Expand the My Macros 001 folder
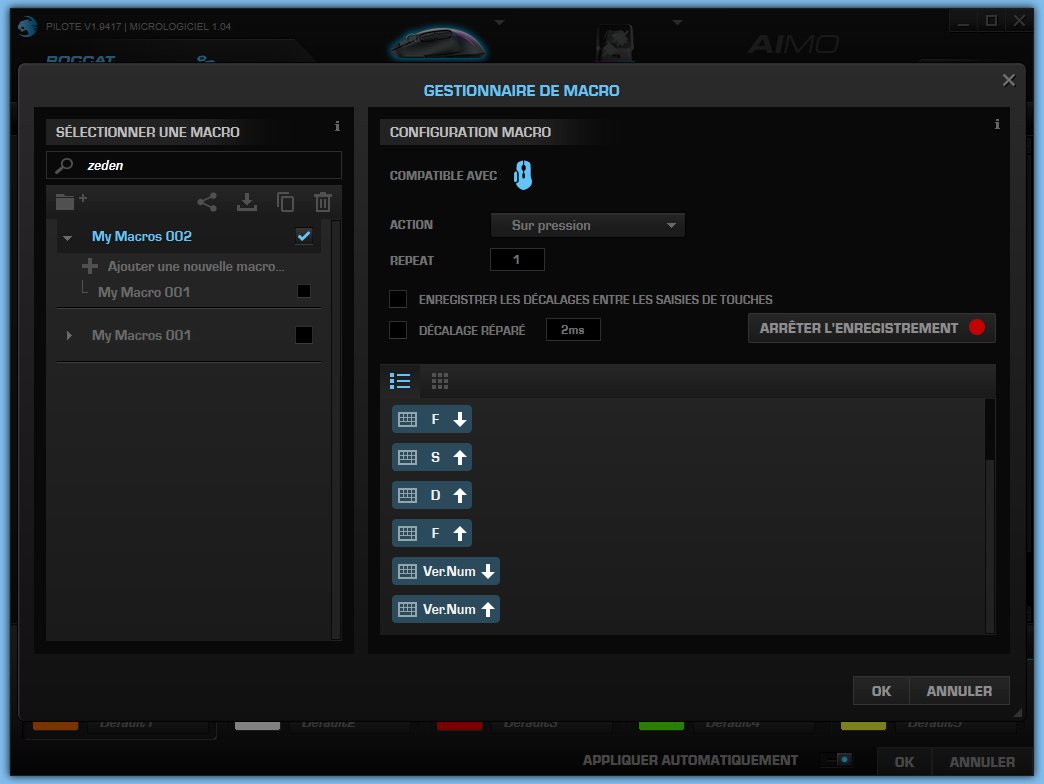 (69, 335)
